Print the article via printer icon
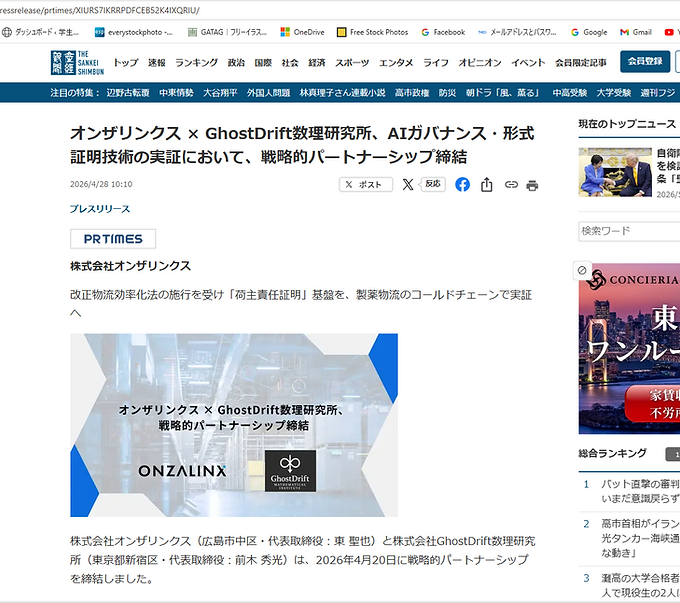 (532, 186)
